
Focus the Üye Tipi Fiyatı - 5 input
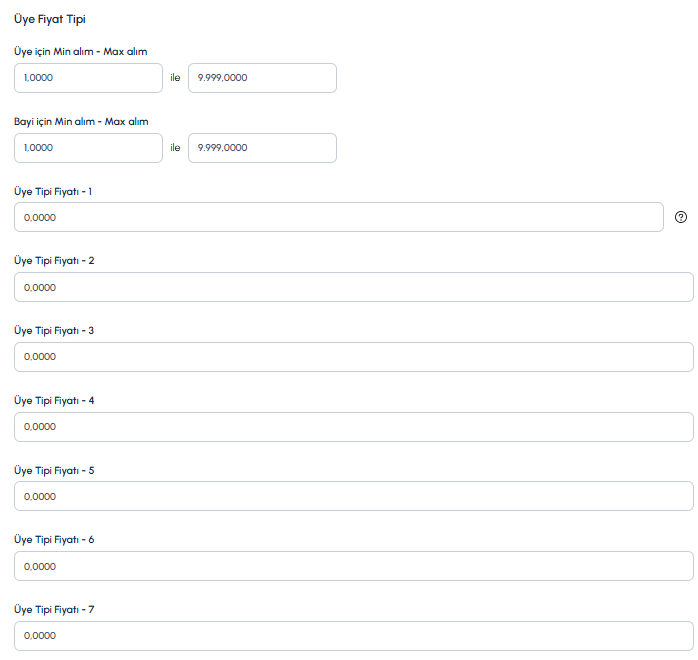pyautogui.click(x=354, y=496)
